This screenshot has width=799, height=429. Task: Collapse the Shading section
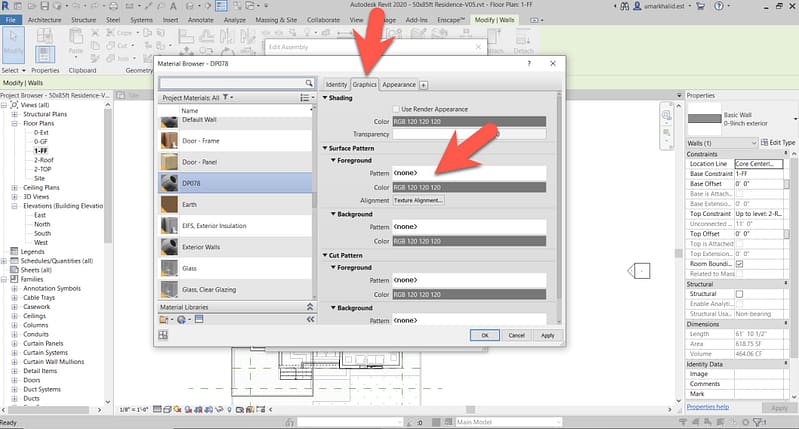pyautogui.click(x=325, y=97)
